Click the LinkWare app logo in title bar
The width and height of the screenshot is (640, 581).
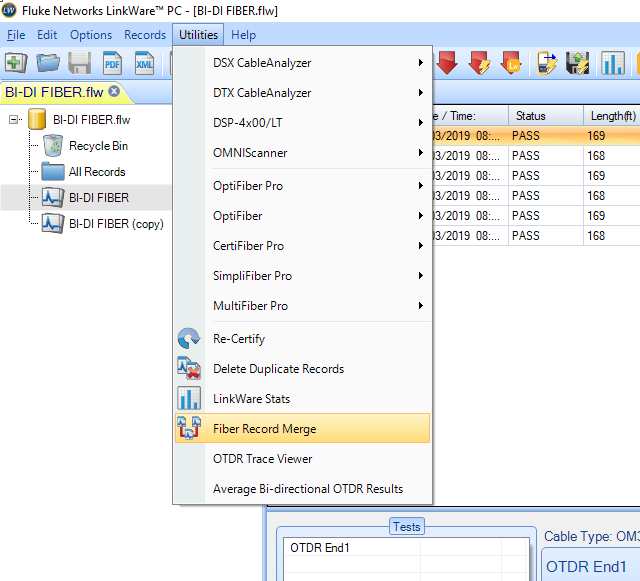click(x=9, y=10)
